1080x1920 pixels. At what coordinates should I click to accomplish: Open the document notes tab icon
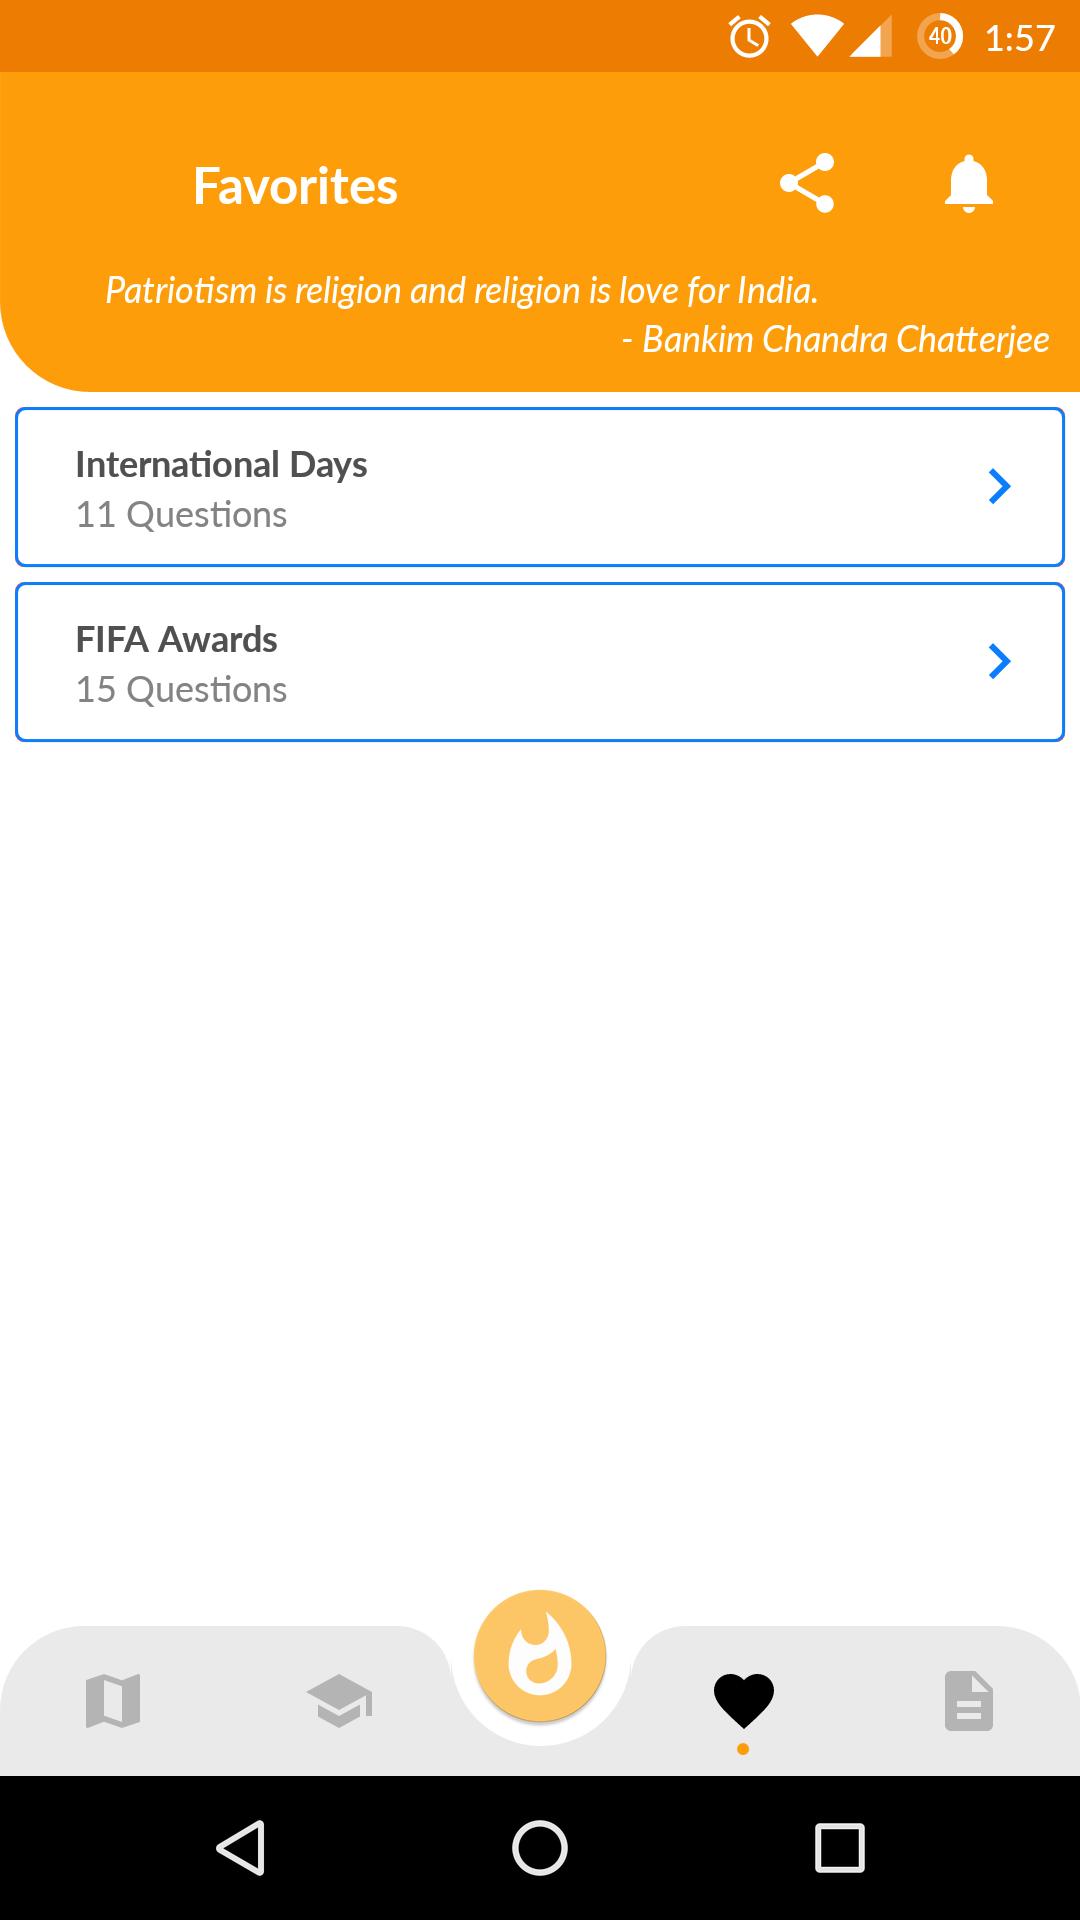click(968, 1701)
